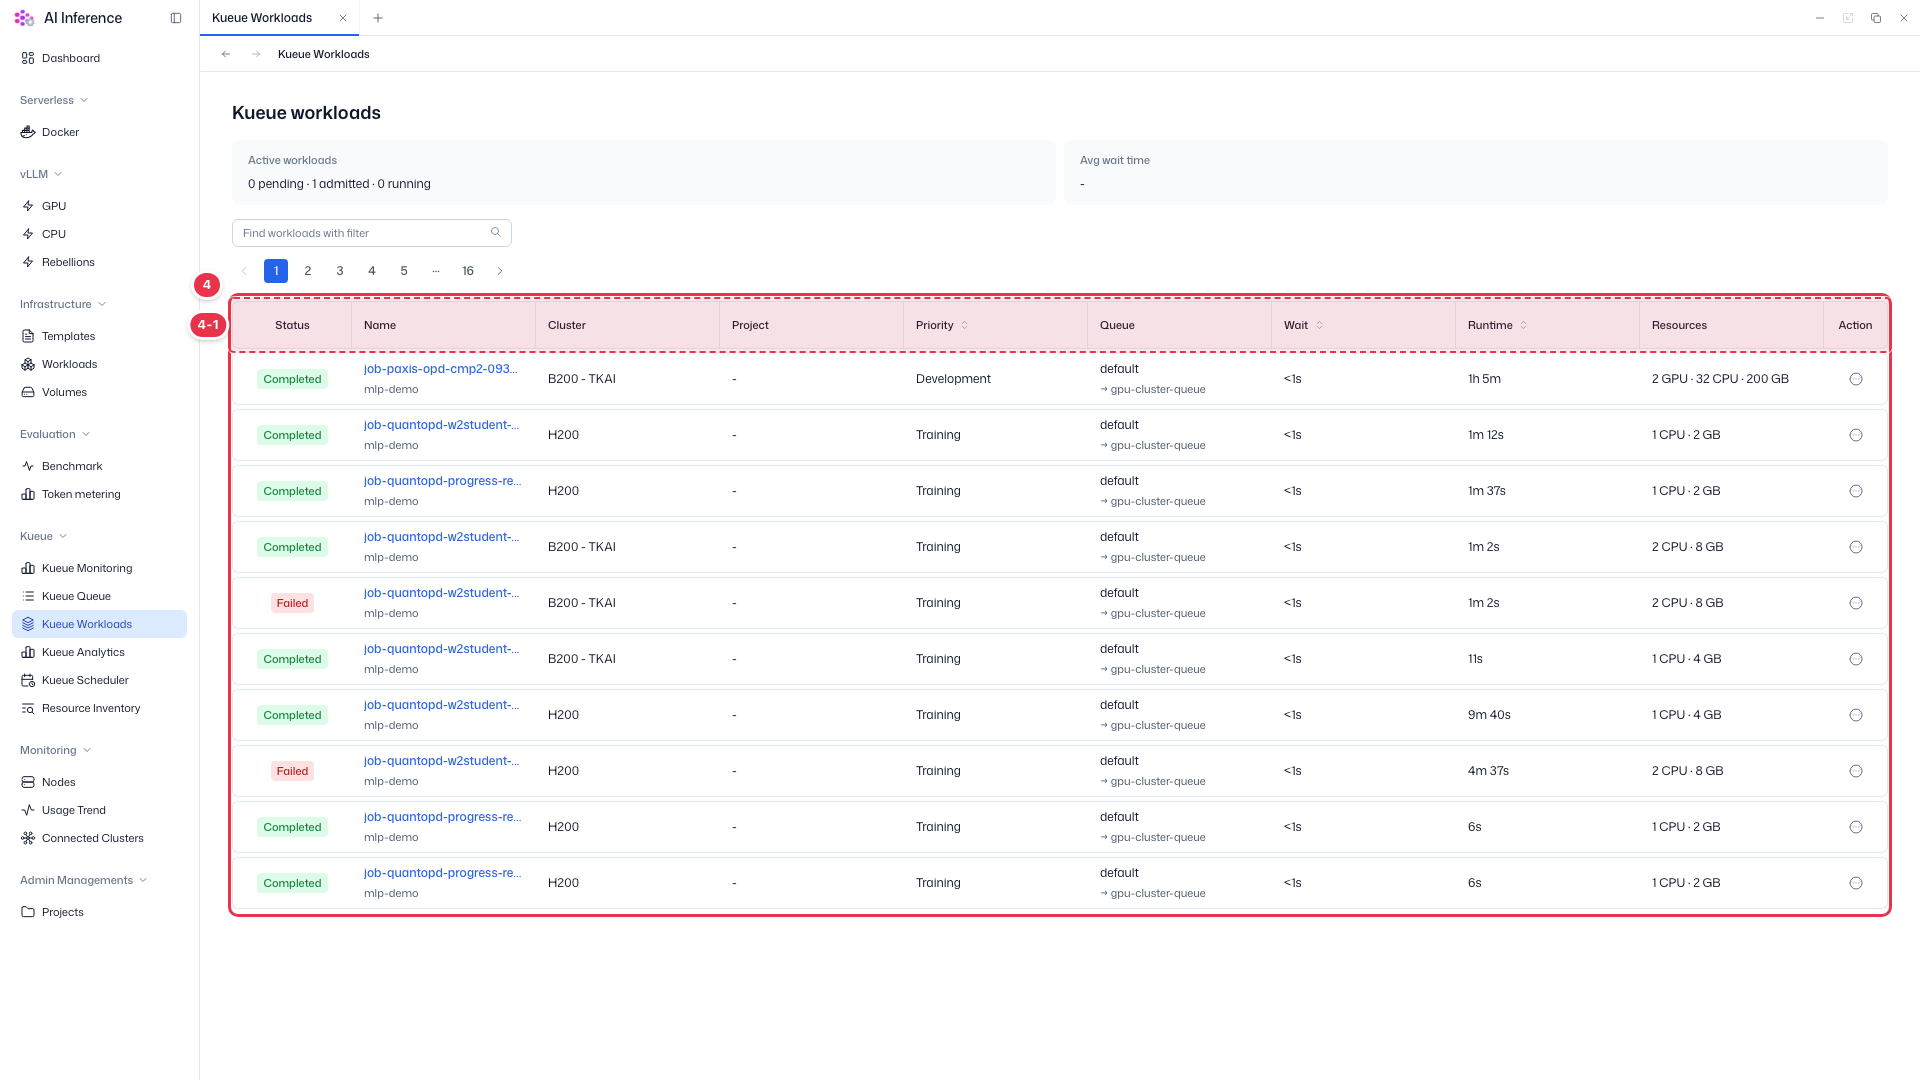Click the Failed badge on 4m 37s row

(292, 771)
